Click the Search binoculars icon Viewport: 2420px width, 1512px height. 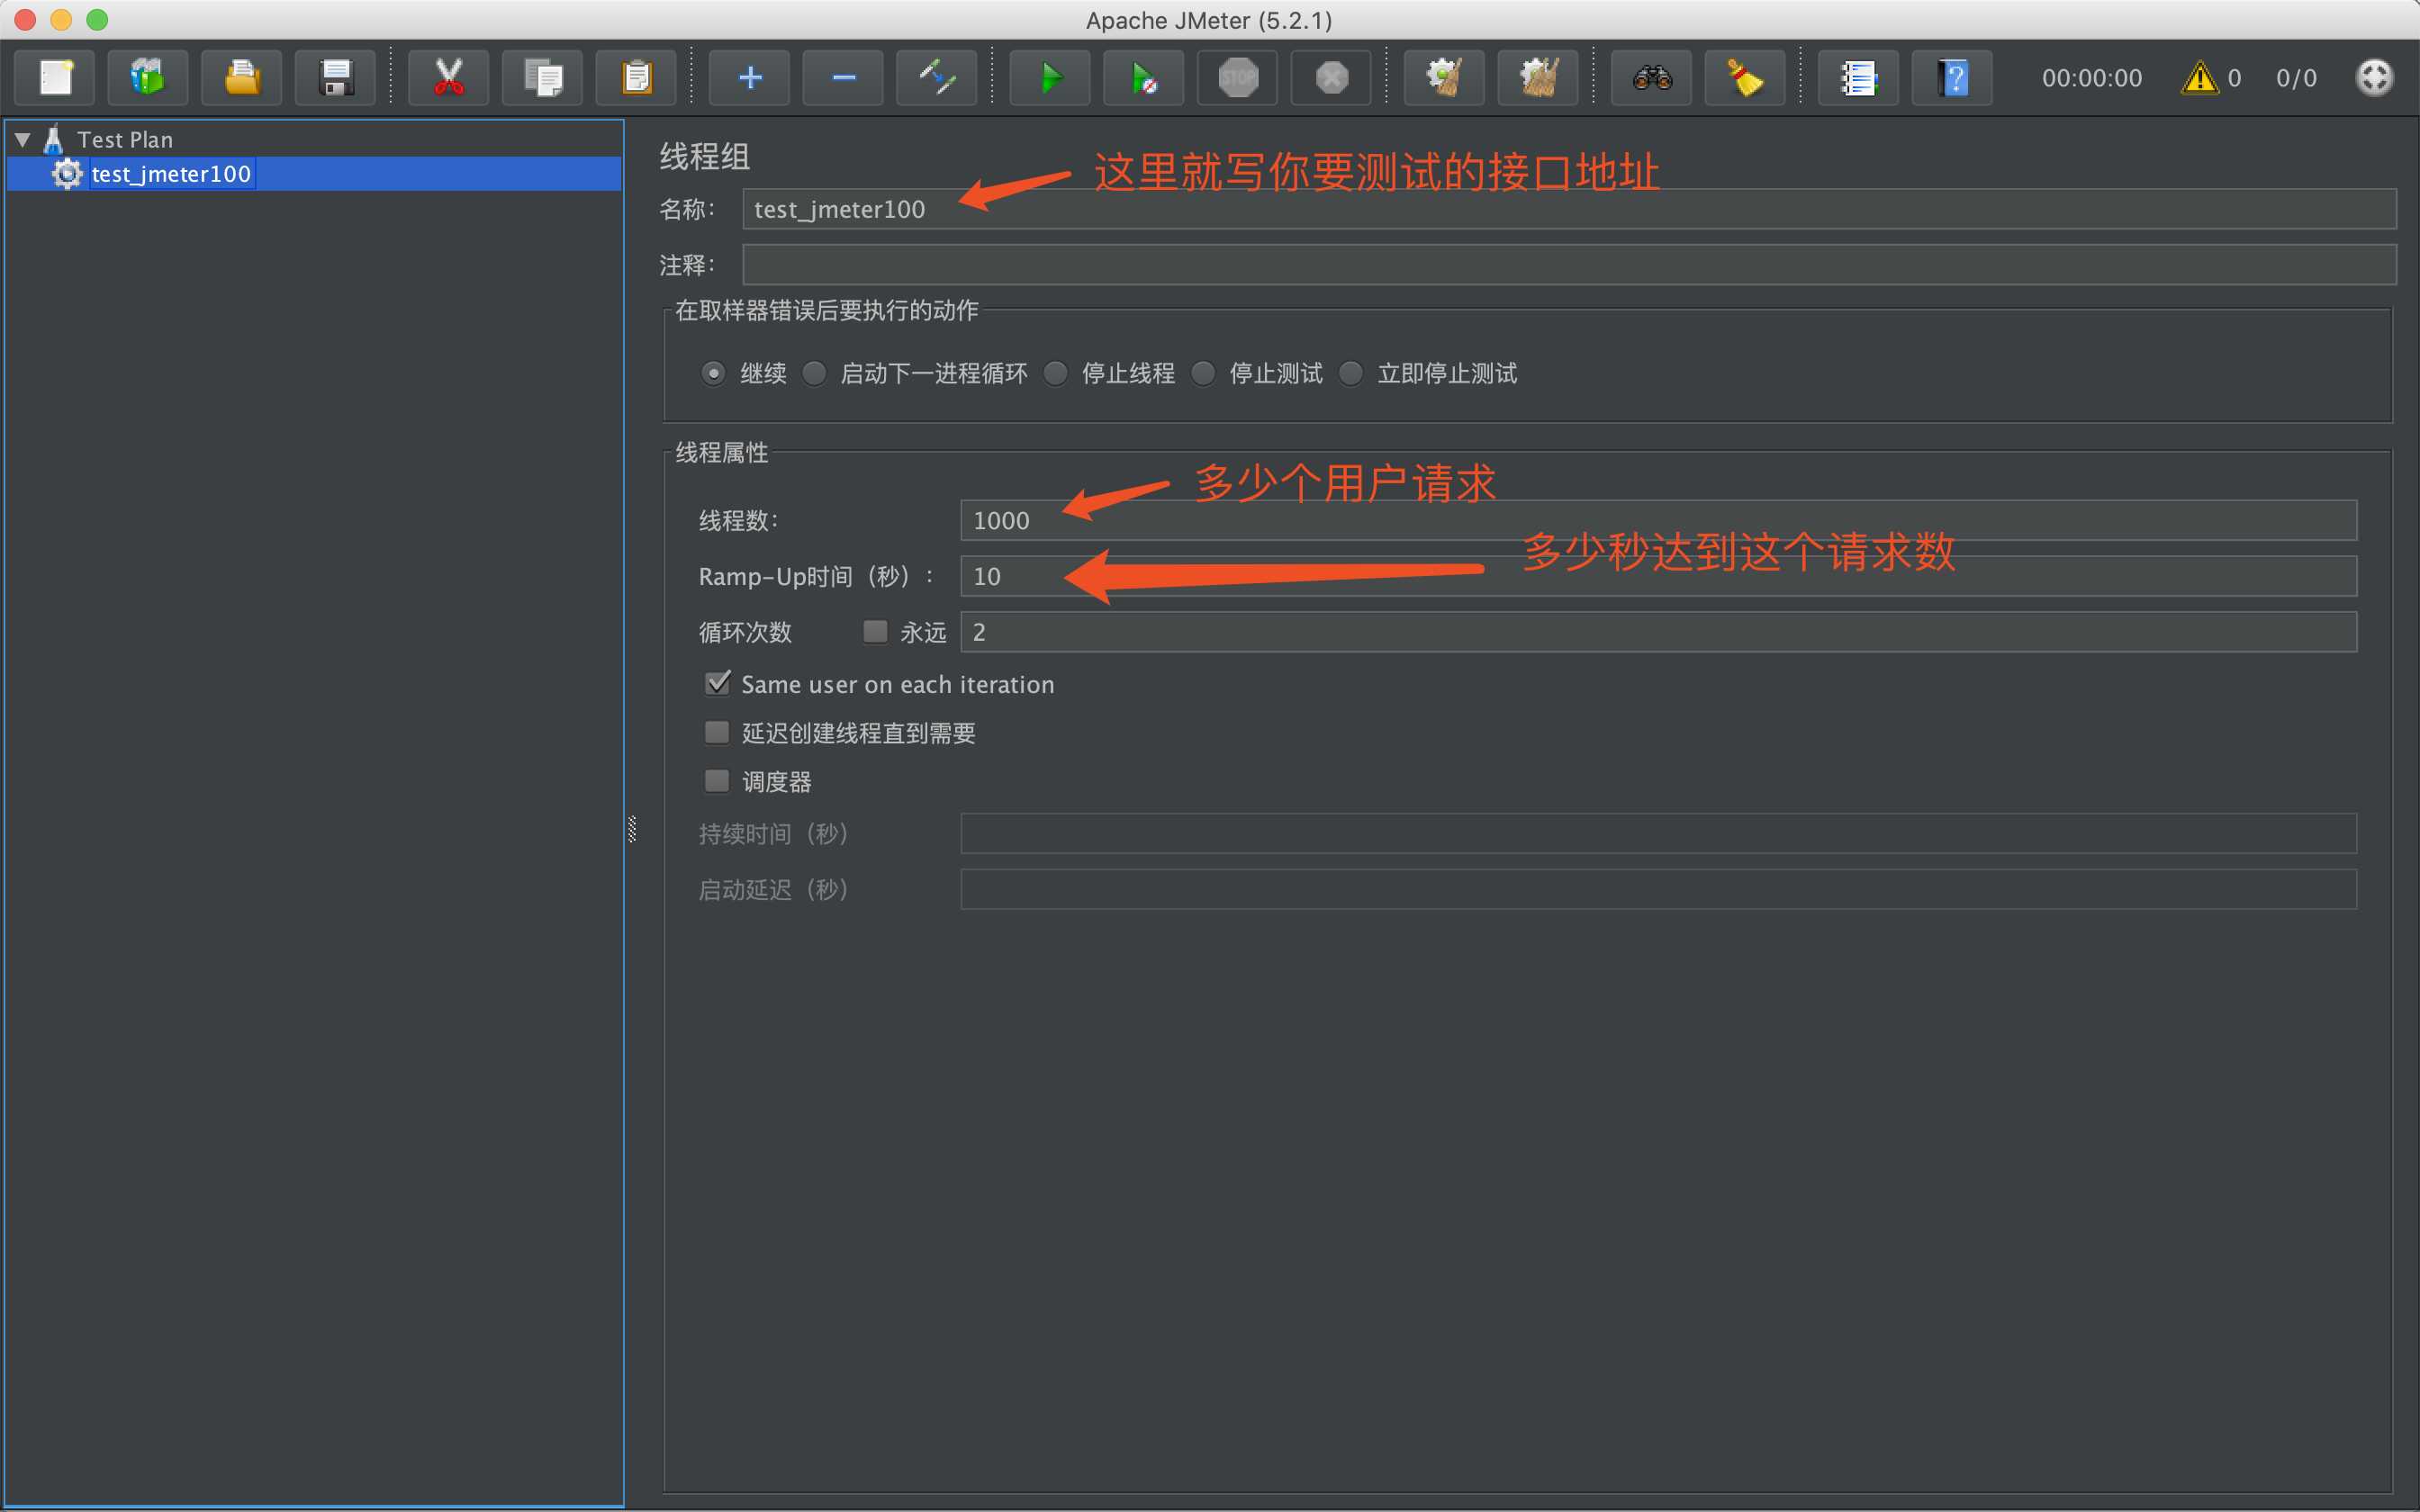tap(1652, 77)
